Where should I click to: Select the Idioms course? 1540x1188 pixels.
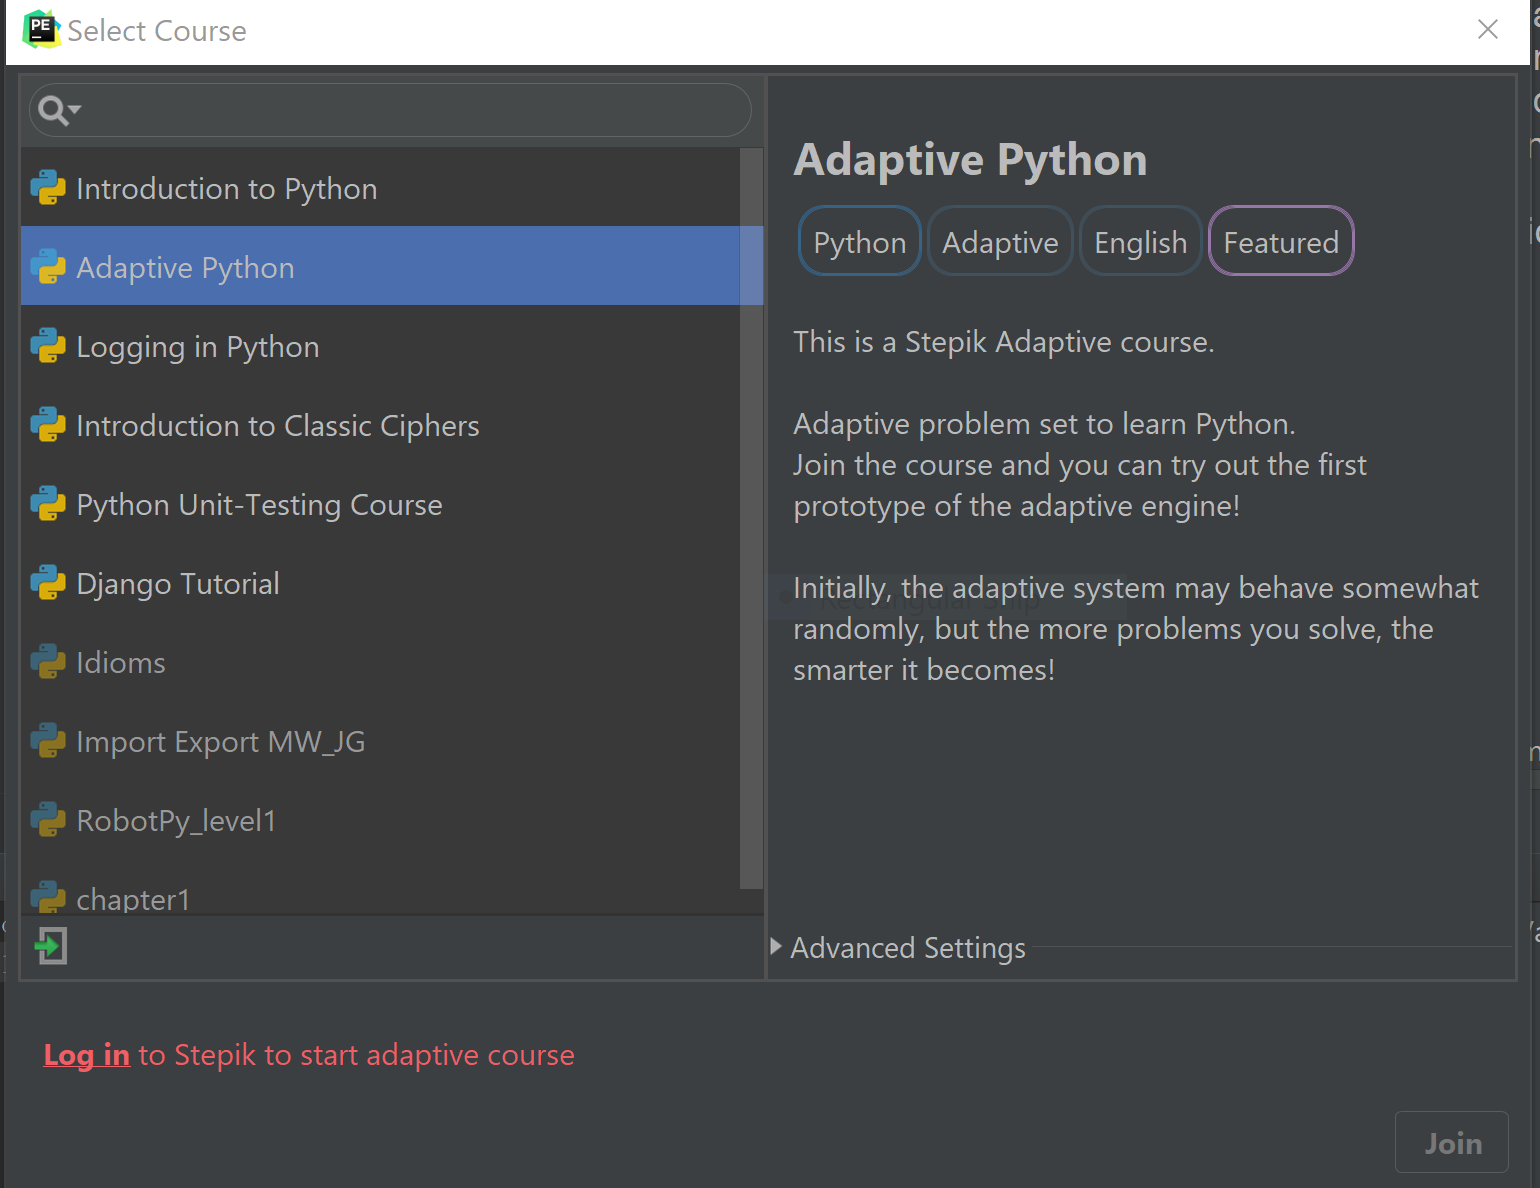pos(381,662)
